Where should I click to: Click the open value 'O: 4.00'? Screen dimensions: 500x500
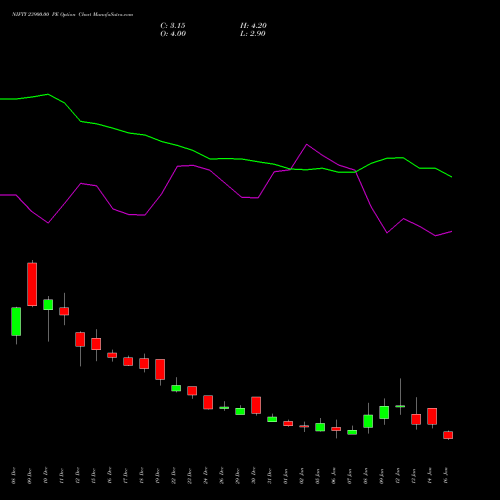pos(173,34)
